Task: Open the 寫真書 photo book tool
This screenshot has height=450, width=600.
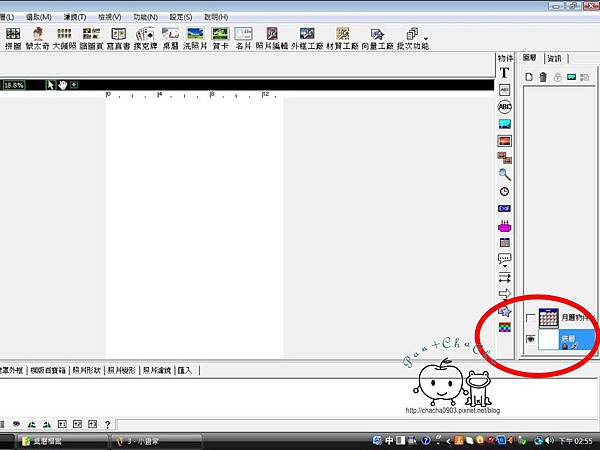Action: pos(119,38)
